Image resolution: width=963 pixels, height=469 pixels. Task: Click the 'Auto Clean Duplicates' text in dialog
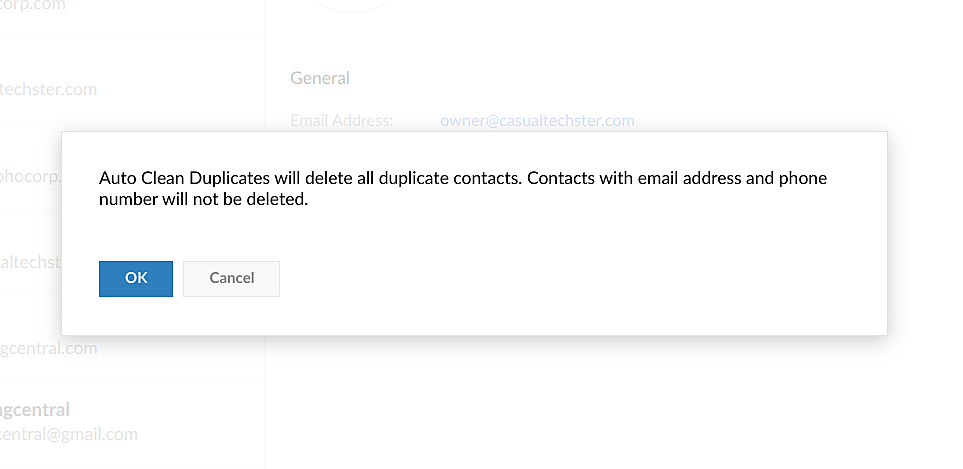point(185,179)
